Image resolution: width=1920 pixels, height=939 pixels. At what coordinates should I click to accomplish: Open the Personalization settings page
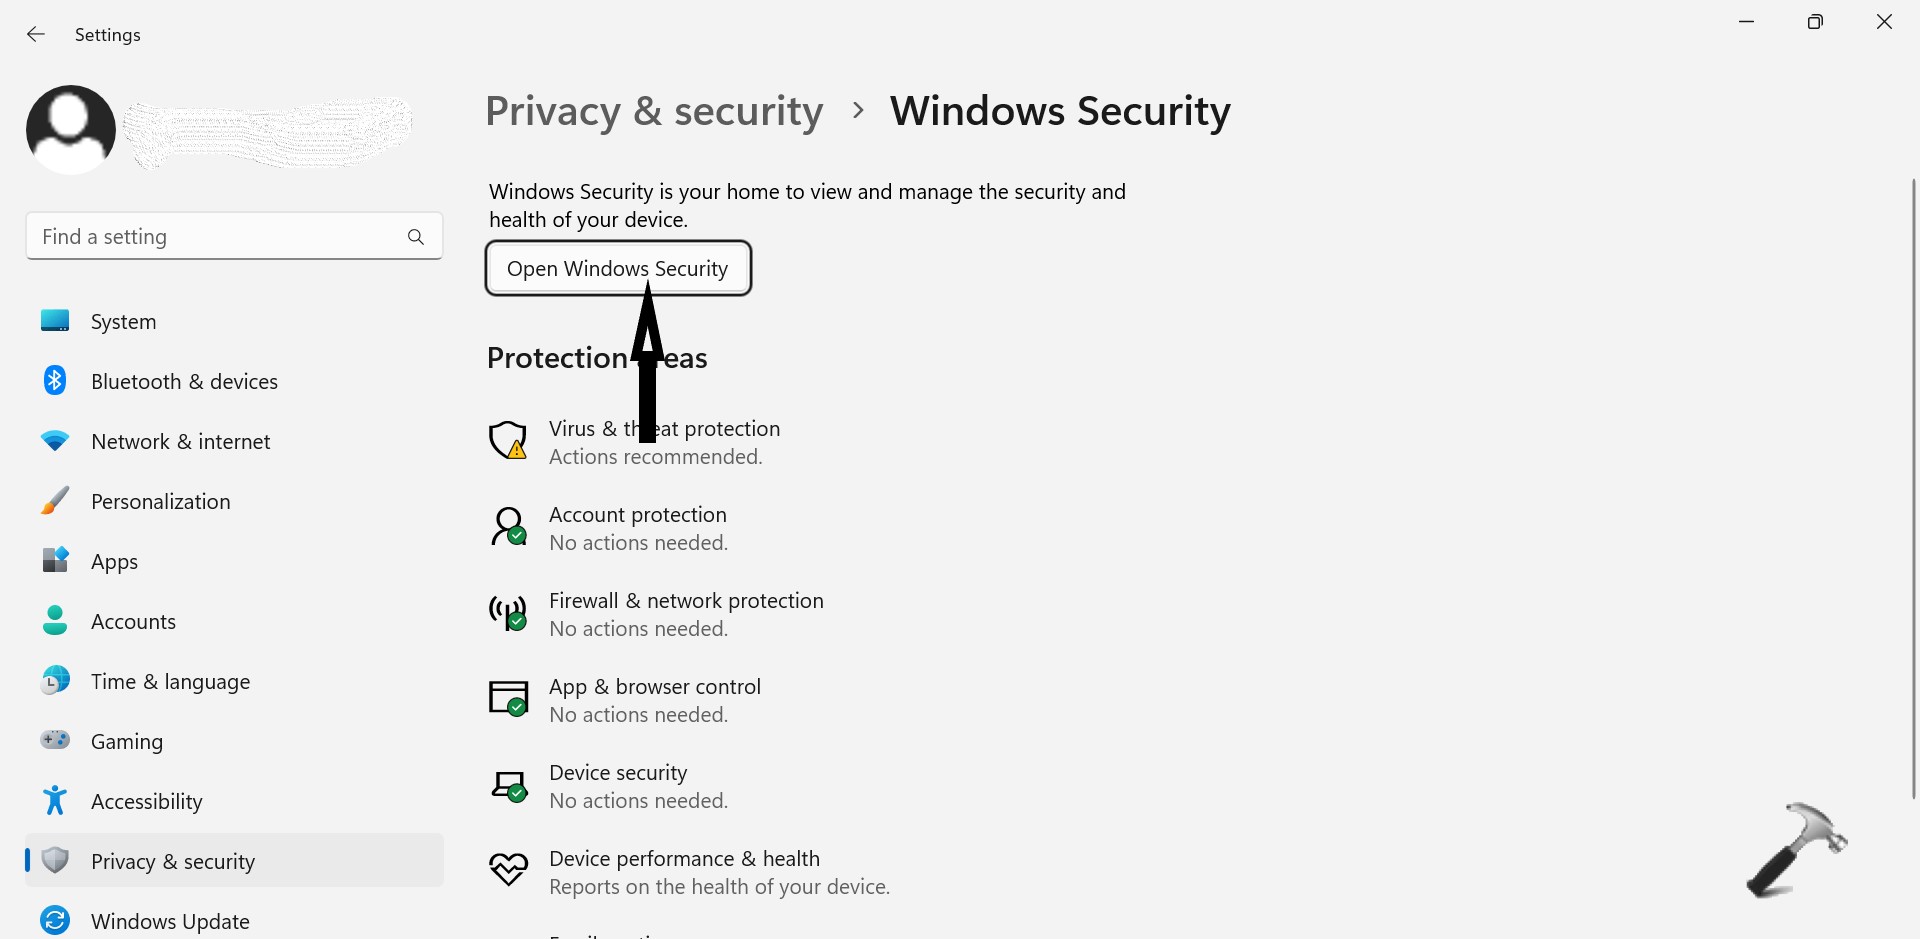point(160,502)
